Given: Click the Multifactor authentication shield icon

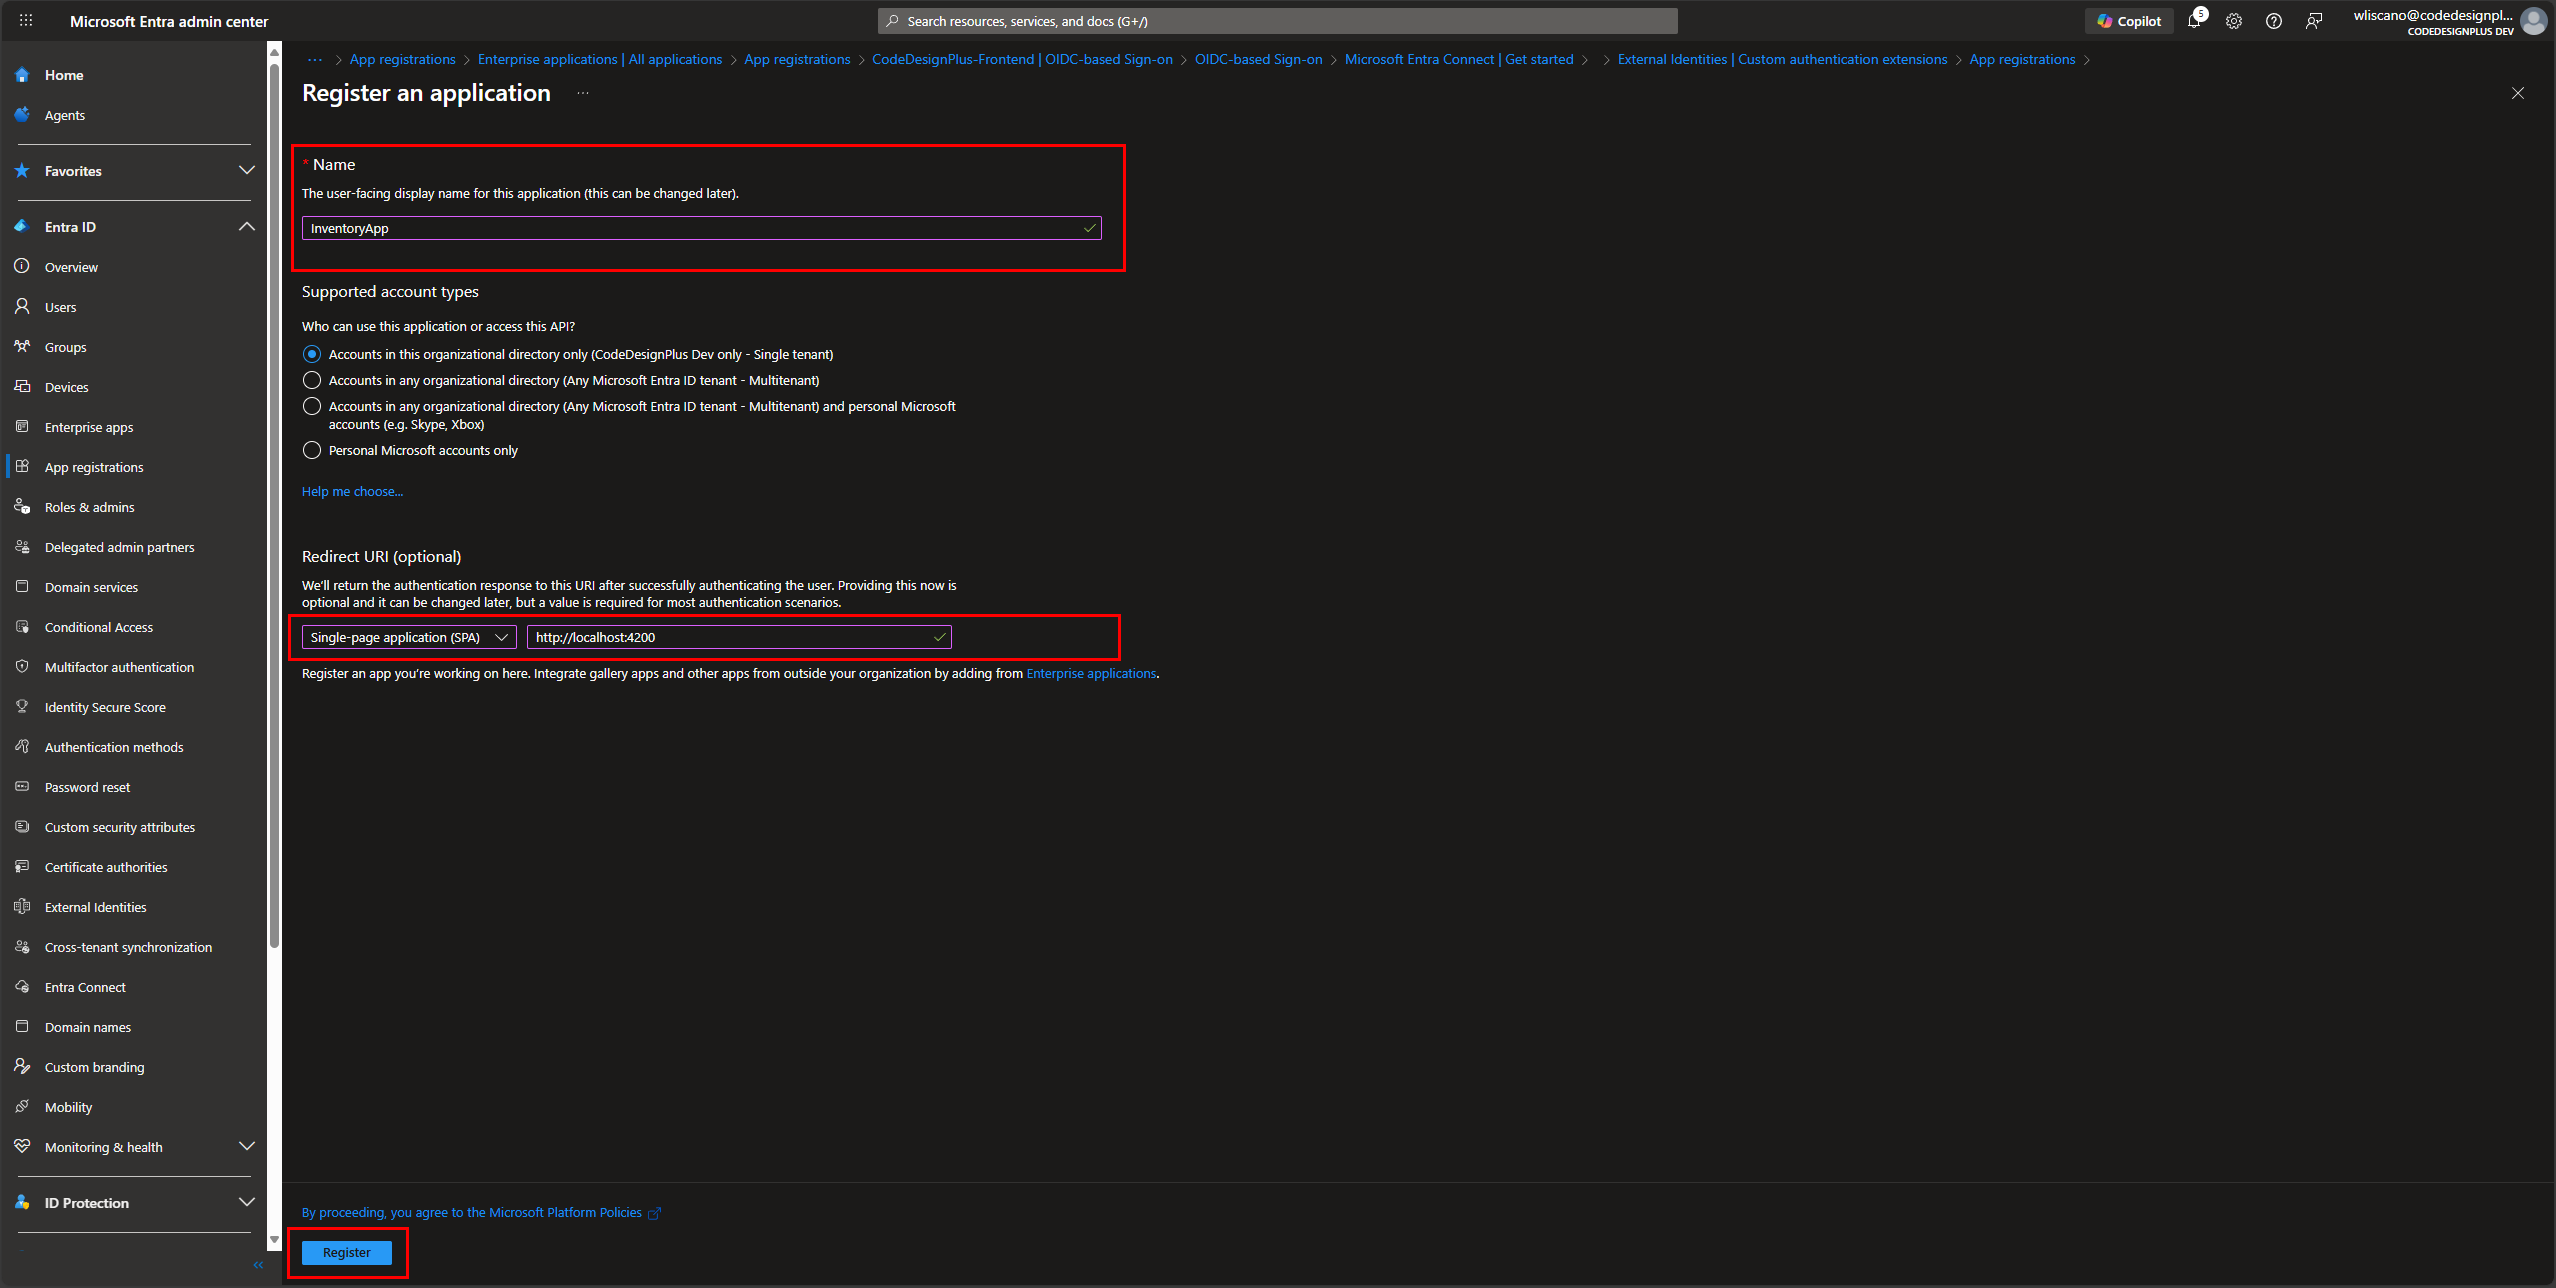Looking at the screenshot, I should pos(22,666).
